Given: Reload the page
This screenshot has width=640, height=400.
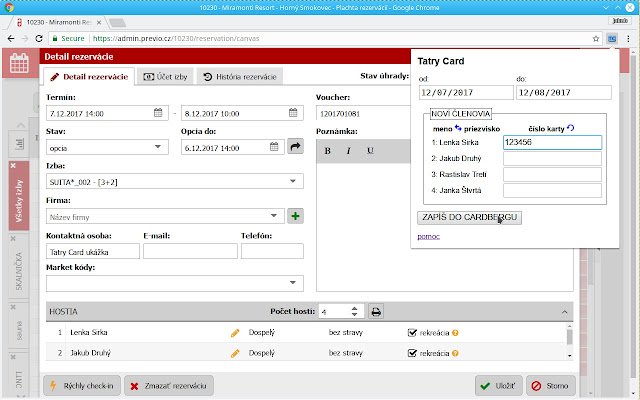Looking at the screenshot, I should [x=39, y=38].
